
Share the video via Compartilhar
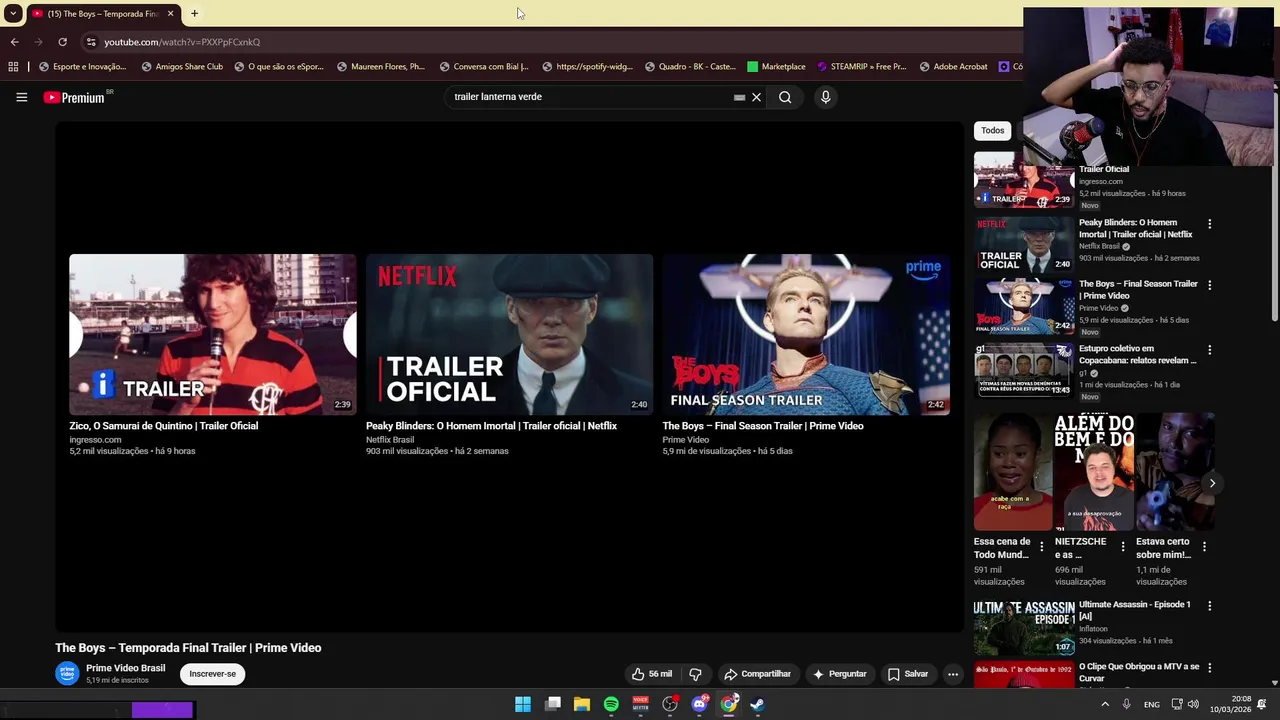(x=757, y=674)
